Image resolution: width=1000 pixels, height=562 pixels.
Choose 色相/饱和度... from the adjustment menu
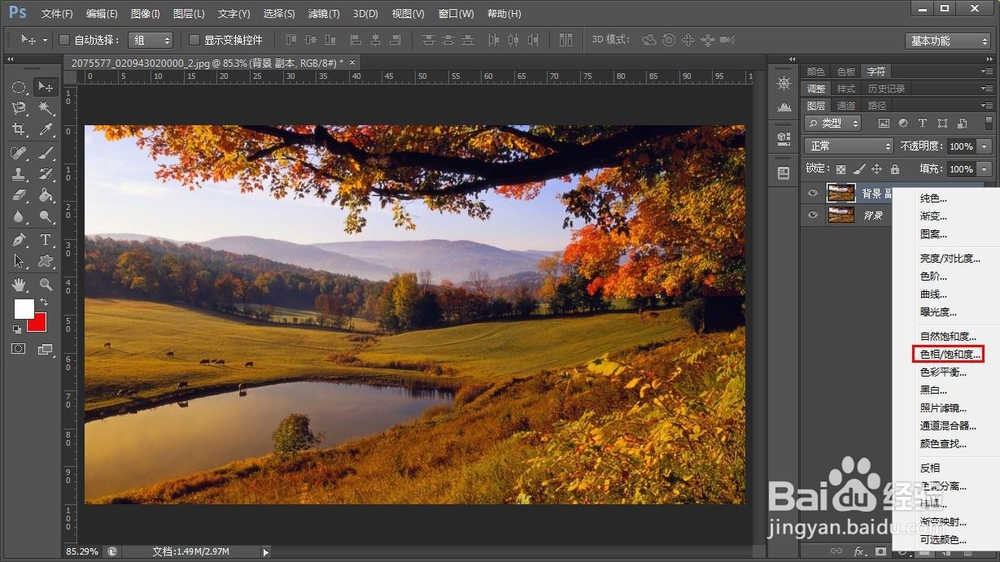pos(948,354)
